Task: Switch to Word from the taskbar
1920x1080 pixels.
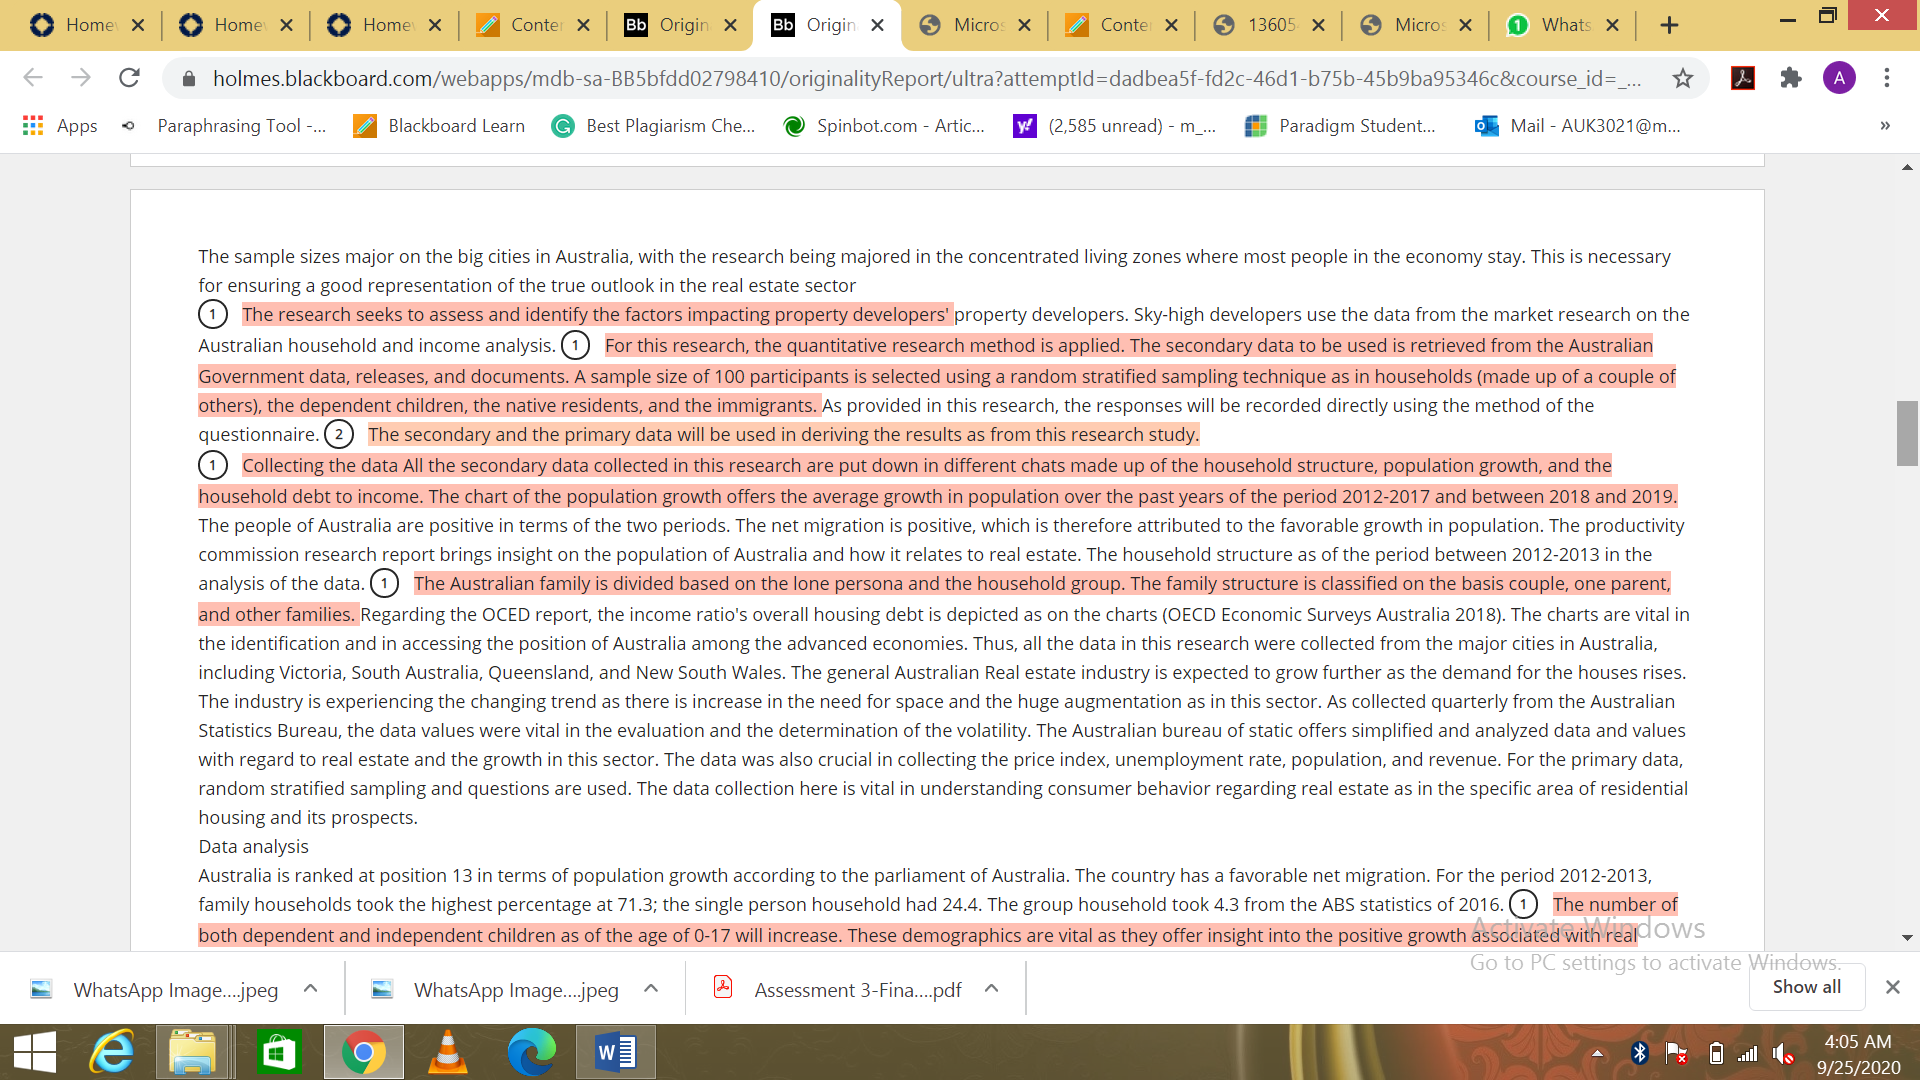Action: (x=616, y=1053)
